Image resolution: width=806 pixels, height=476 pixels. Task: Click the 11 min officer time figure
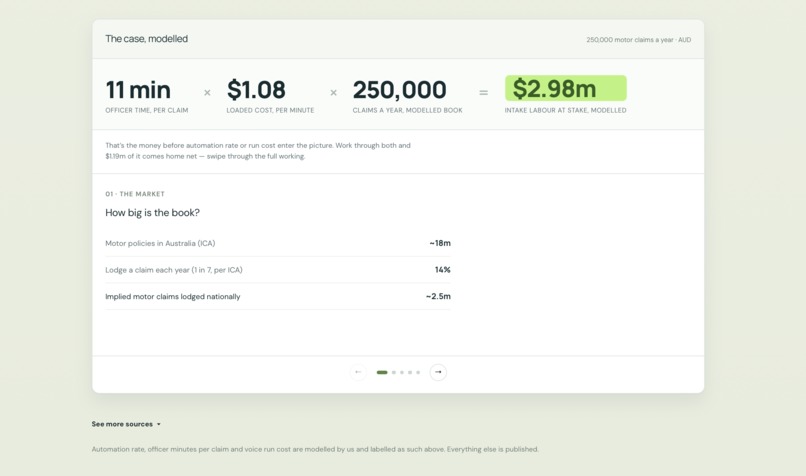pyautogui.click(x=138, y=90)
